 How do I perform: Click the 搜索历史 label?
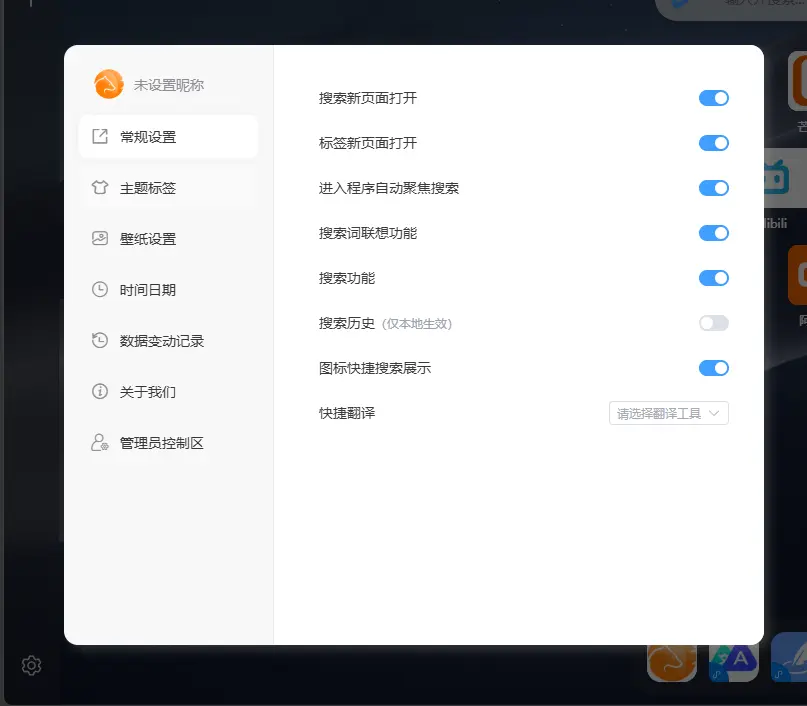347,323
